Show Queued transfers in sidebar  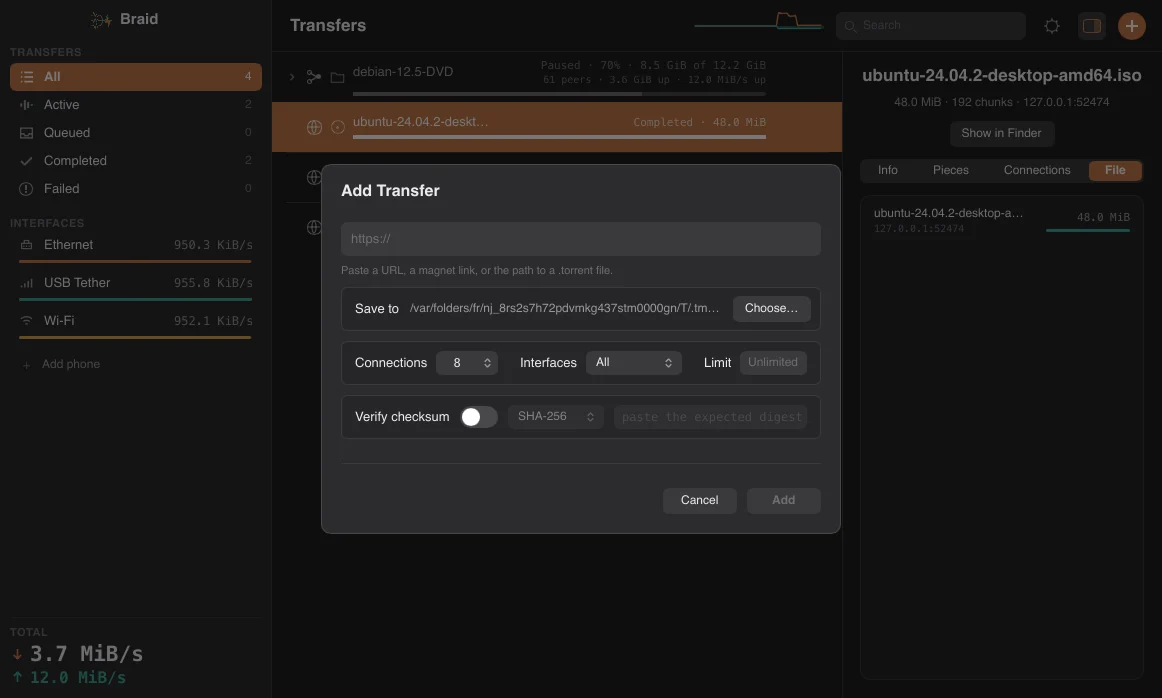click(x=136, y=133)
